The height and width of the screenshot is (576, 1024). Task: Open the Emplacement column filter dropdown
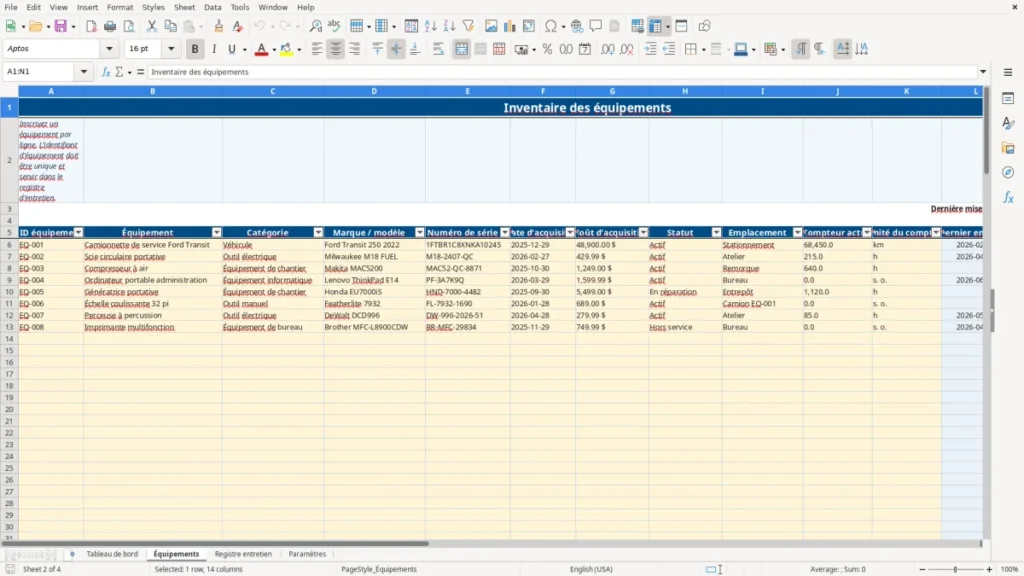(x=797, y=232)
